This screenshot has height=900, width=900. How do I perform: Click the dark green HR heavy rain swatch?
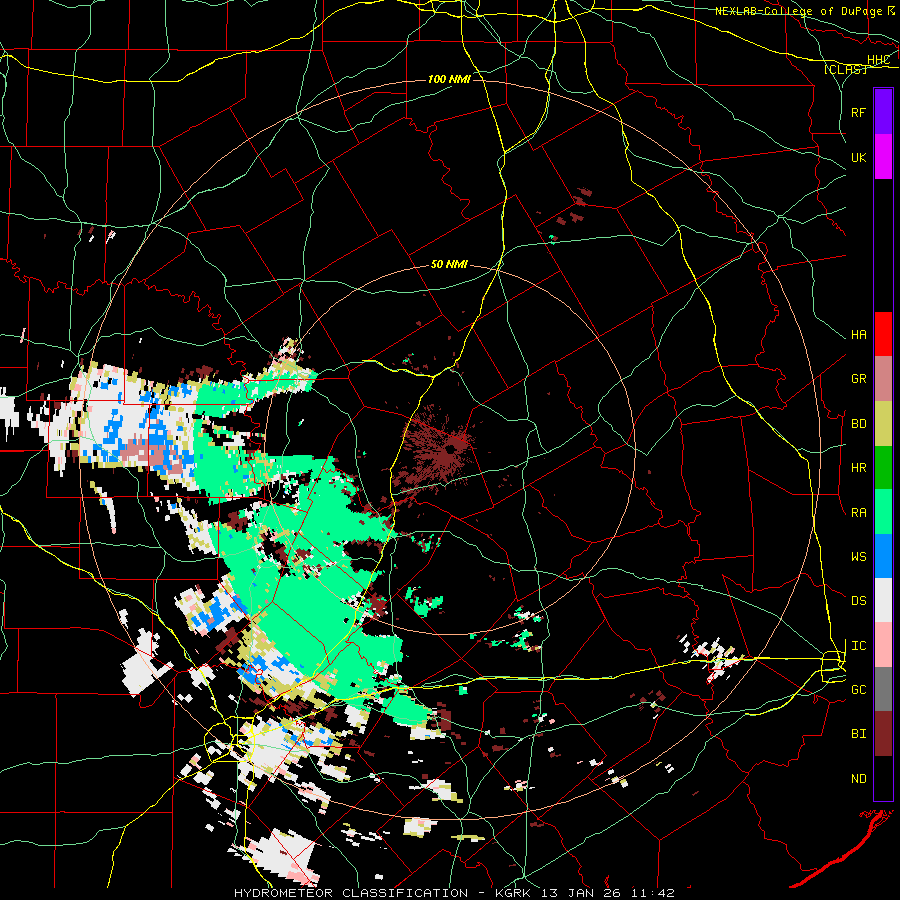pos(883,468)
